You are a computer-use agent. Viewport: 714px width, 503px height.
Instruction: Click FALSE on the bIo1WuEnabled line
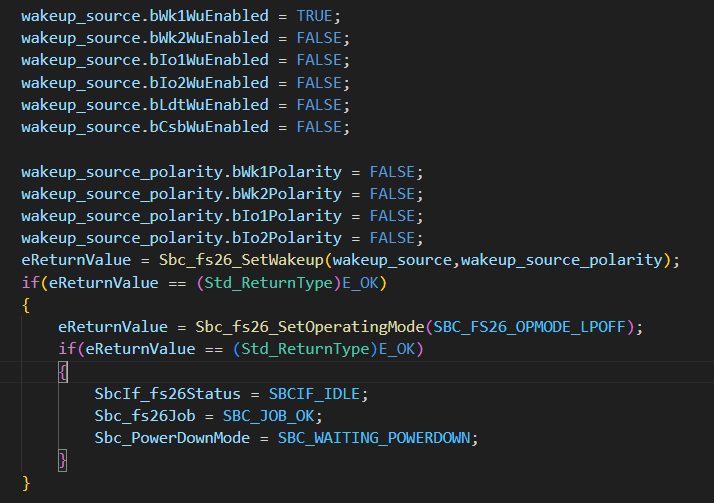319,60
